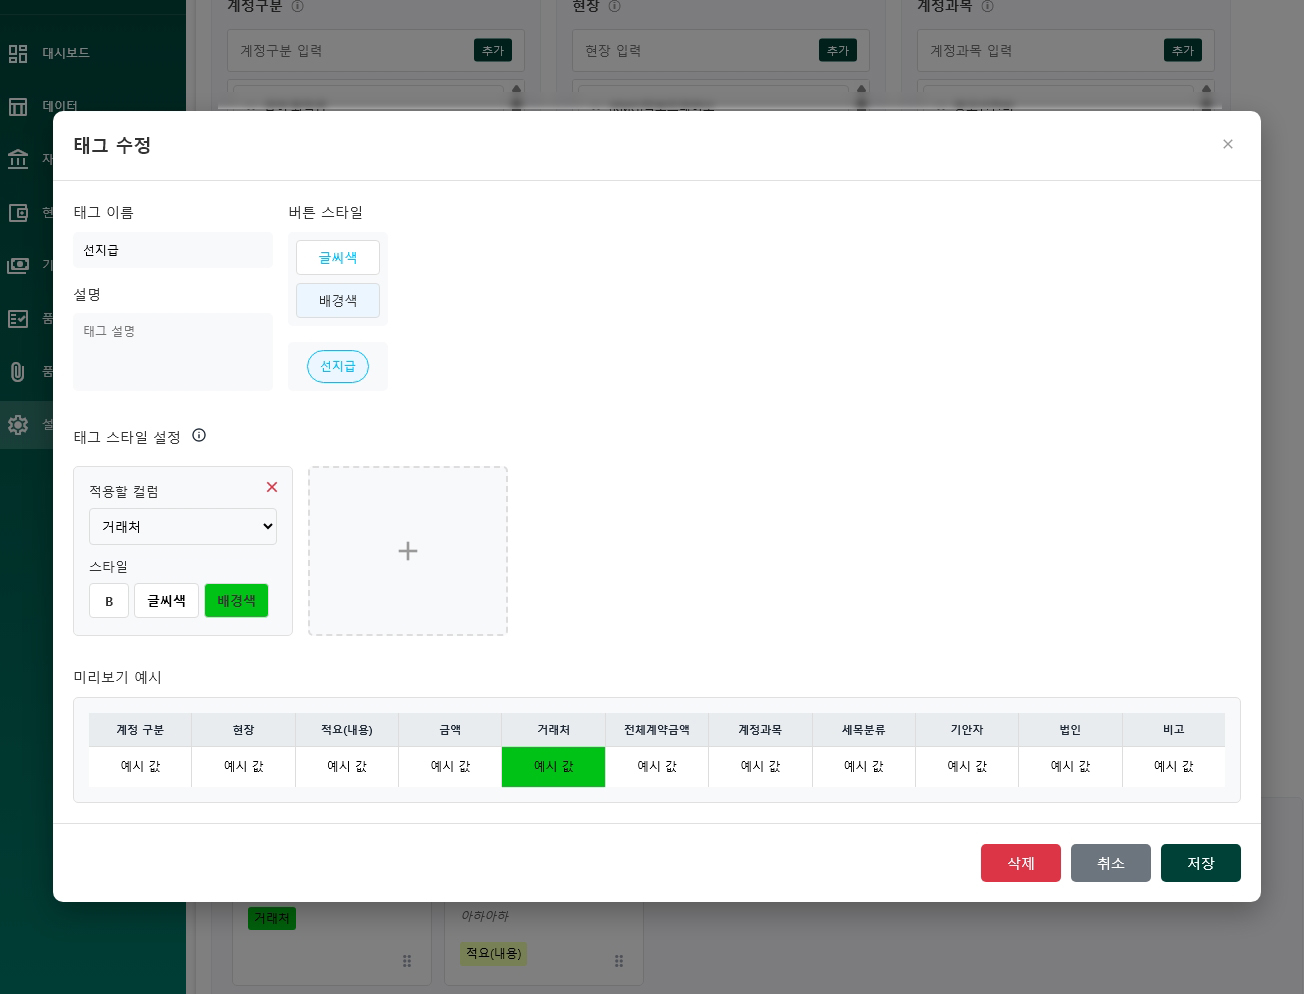
Task: Enable 글씨색 in the 버튼 스타일 section
Action: tap(338, 257)
